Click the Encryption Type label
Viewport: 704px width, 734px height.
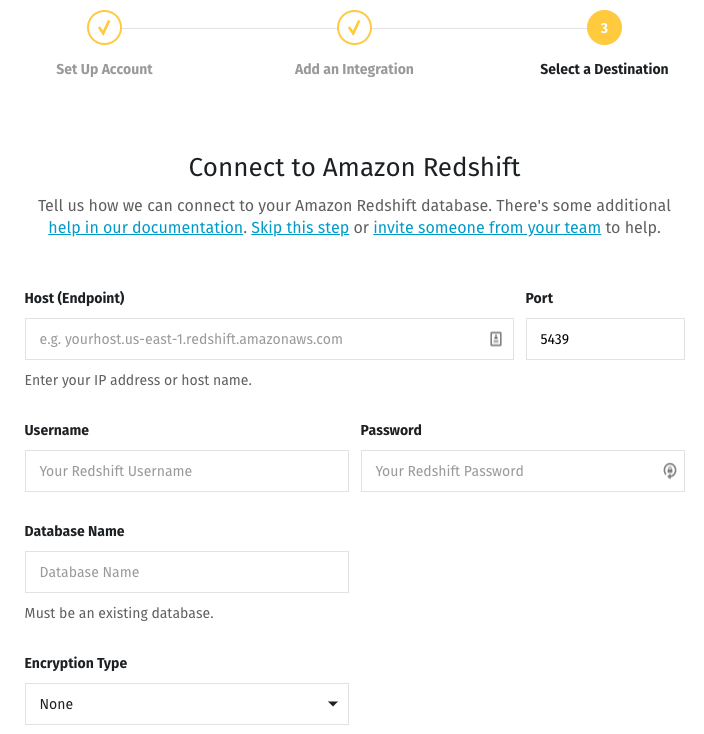[x=76, y=663]
